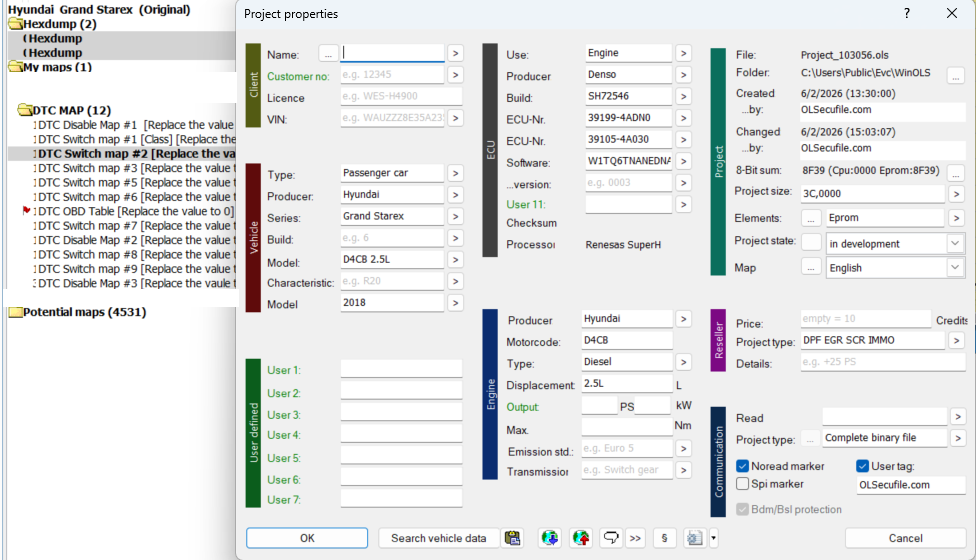
Task: Click the ellipsis button next to client Name
Action: pyautogui.click(x=328, y=54)
